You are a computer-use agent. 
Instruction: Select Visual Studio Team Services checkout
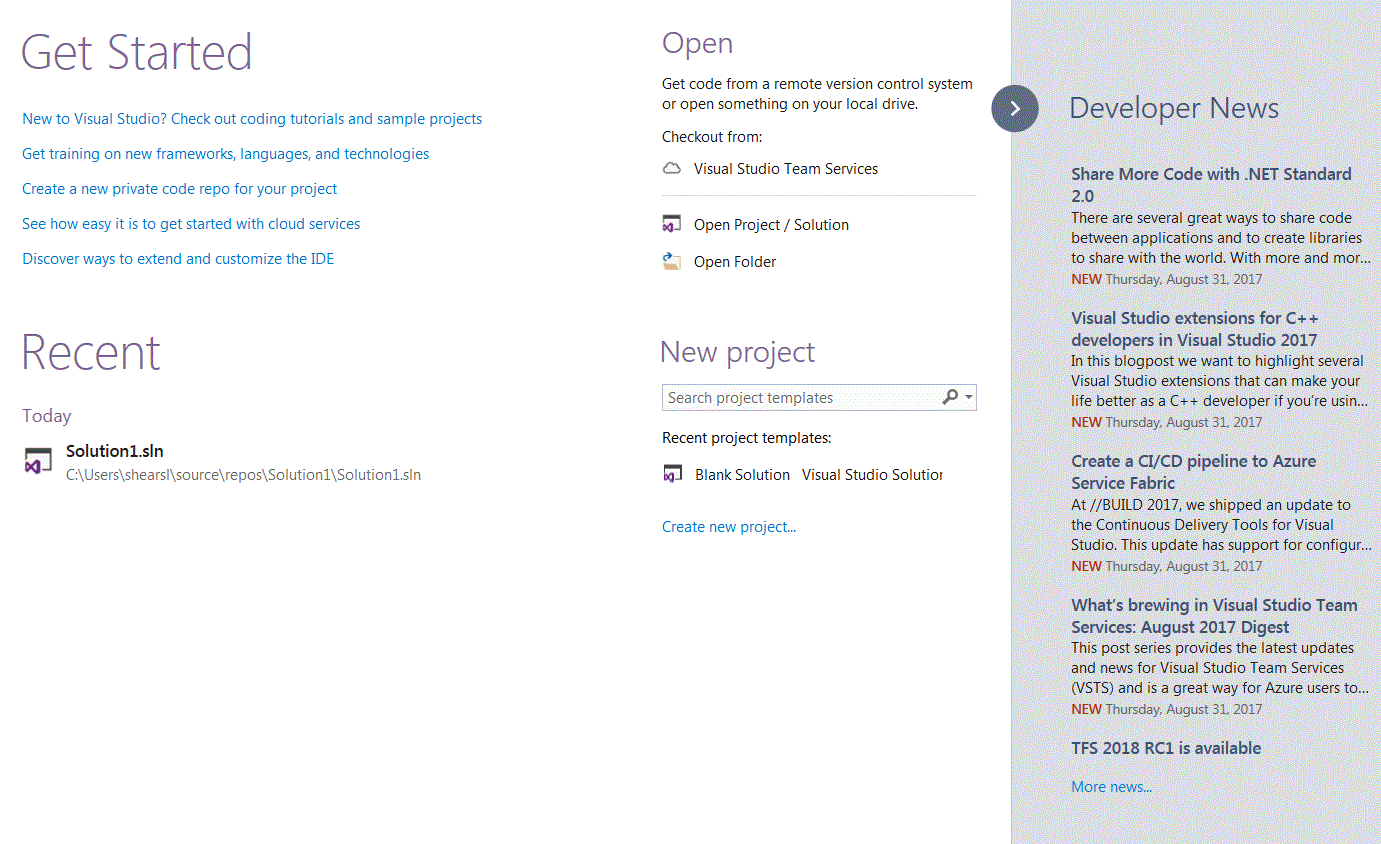786,169
